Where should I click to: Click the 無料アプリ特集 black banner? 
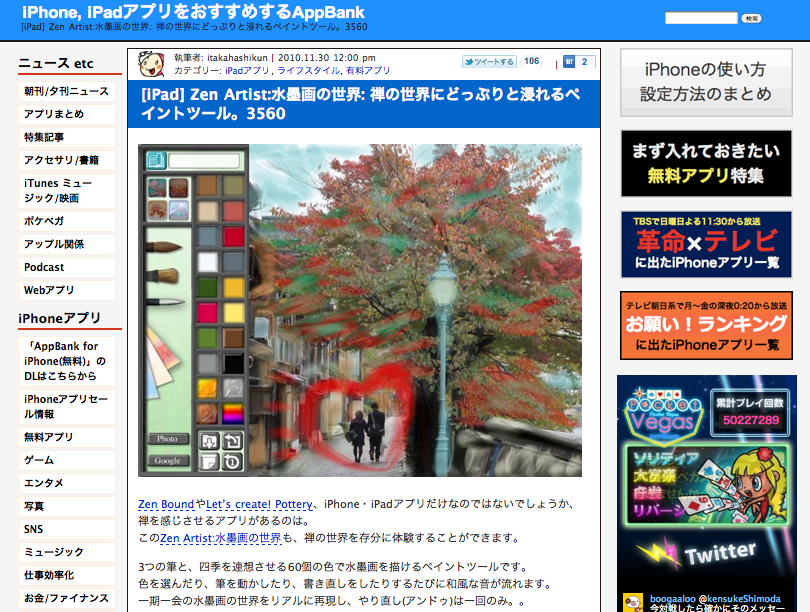coord(706,164)
